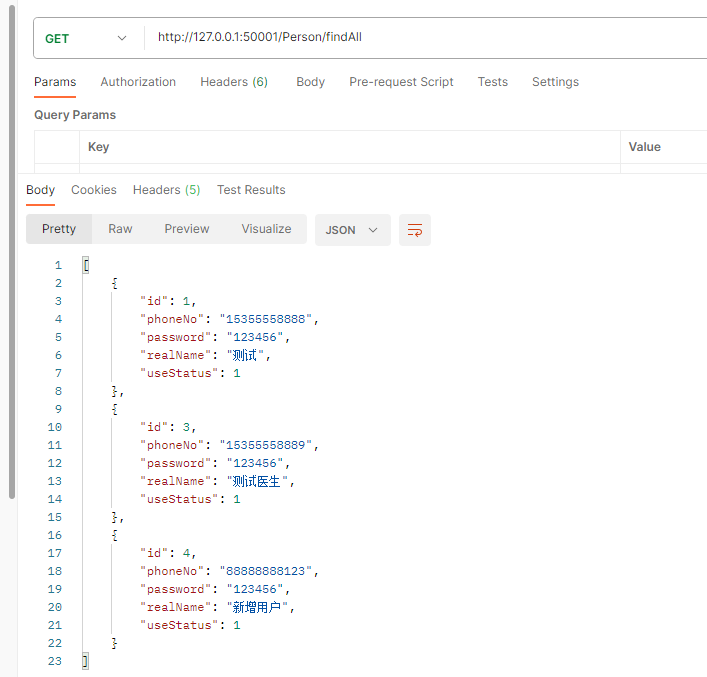Open the JSON format dropdown
The image size is (707, 677).
pos(352,230)
